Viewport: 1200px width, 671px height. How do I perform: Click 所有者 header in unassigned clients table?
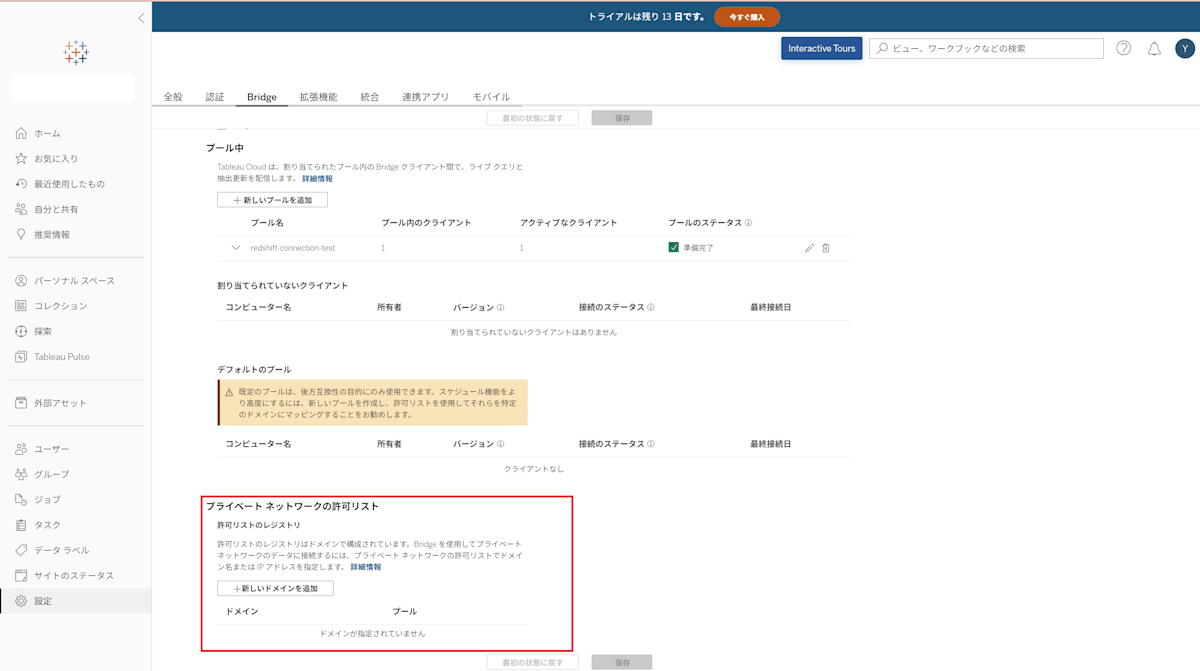(389, 307)
